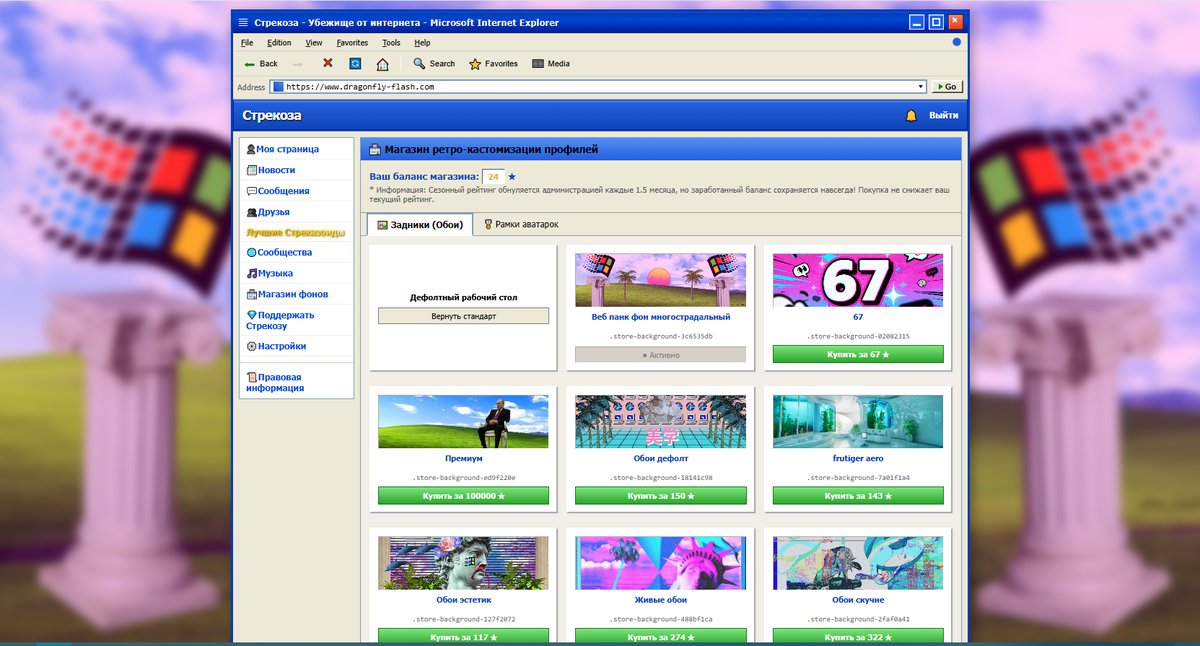Open the Media toolbar button

click(x=551, y=63)
